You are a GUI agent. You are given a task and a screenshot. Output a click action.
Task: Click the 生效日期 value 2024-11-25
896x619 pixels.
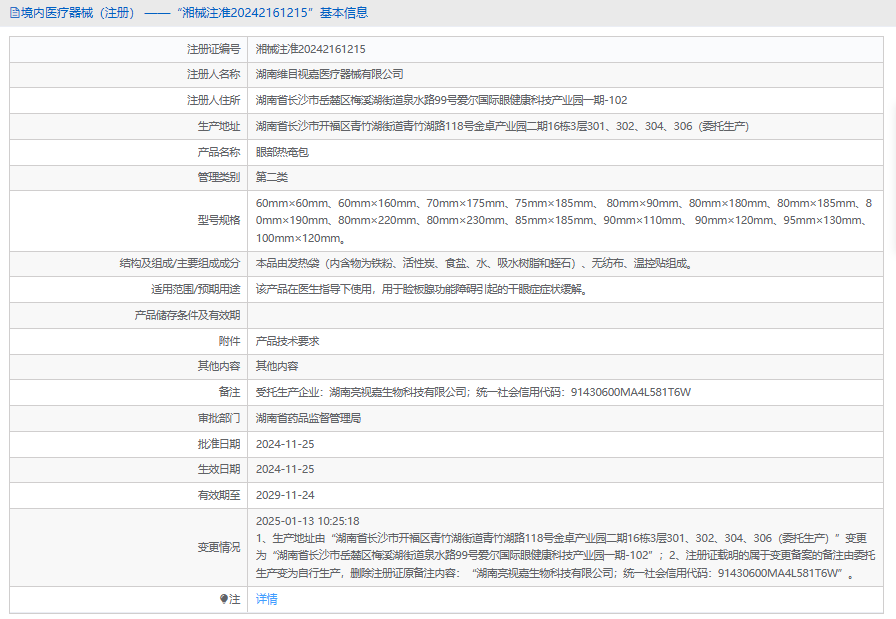click(x=285, y=469)
